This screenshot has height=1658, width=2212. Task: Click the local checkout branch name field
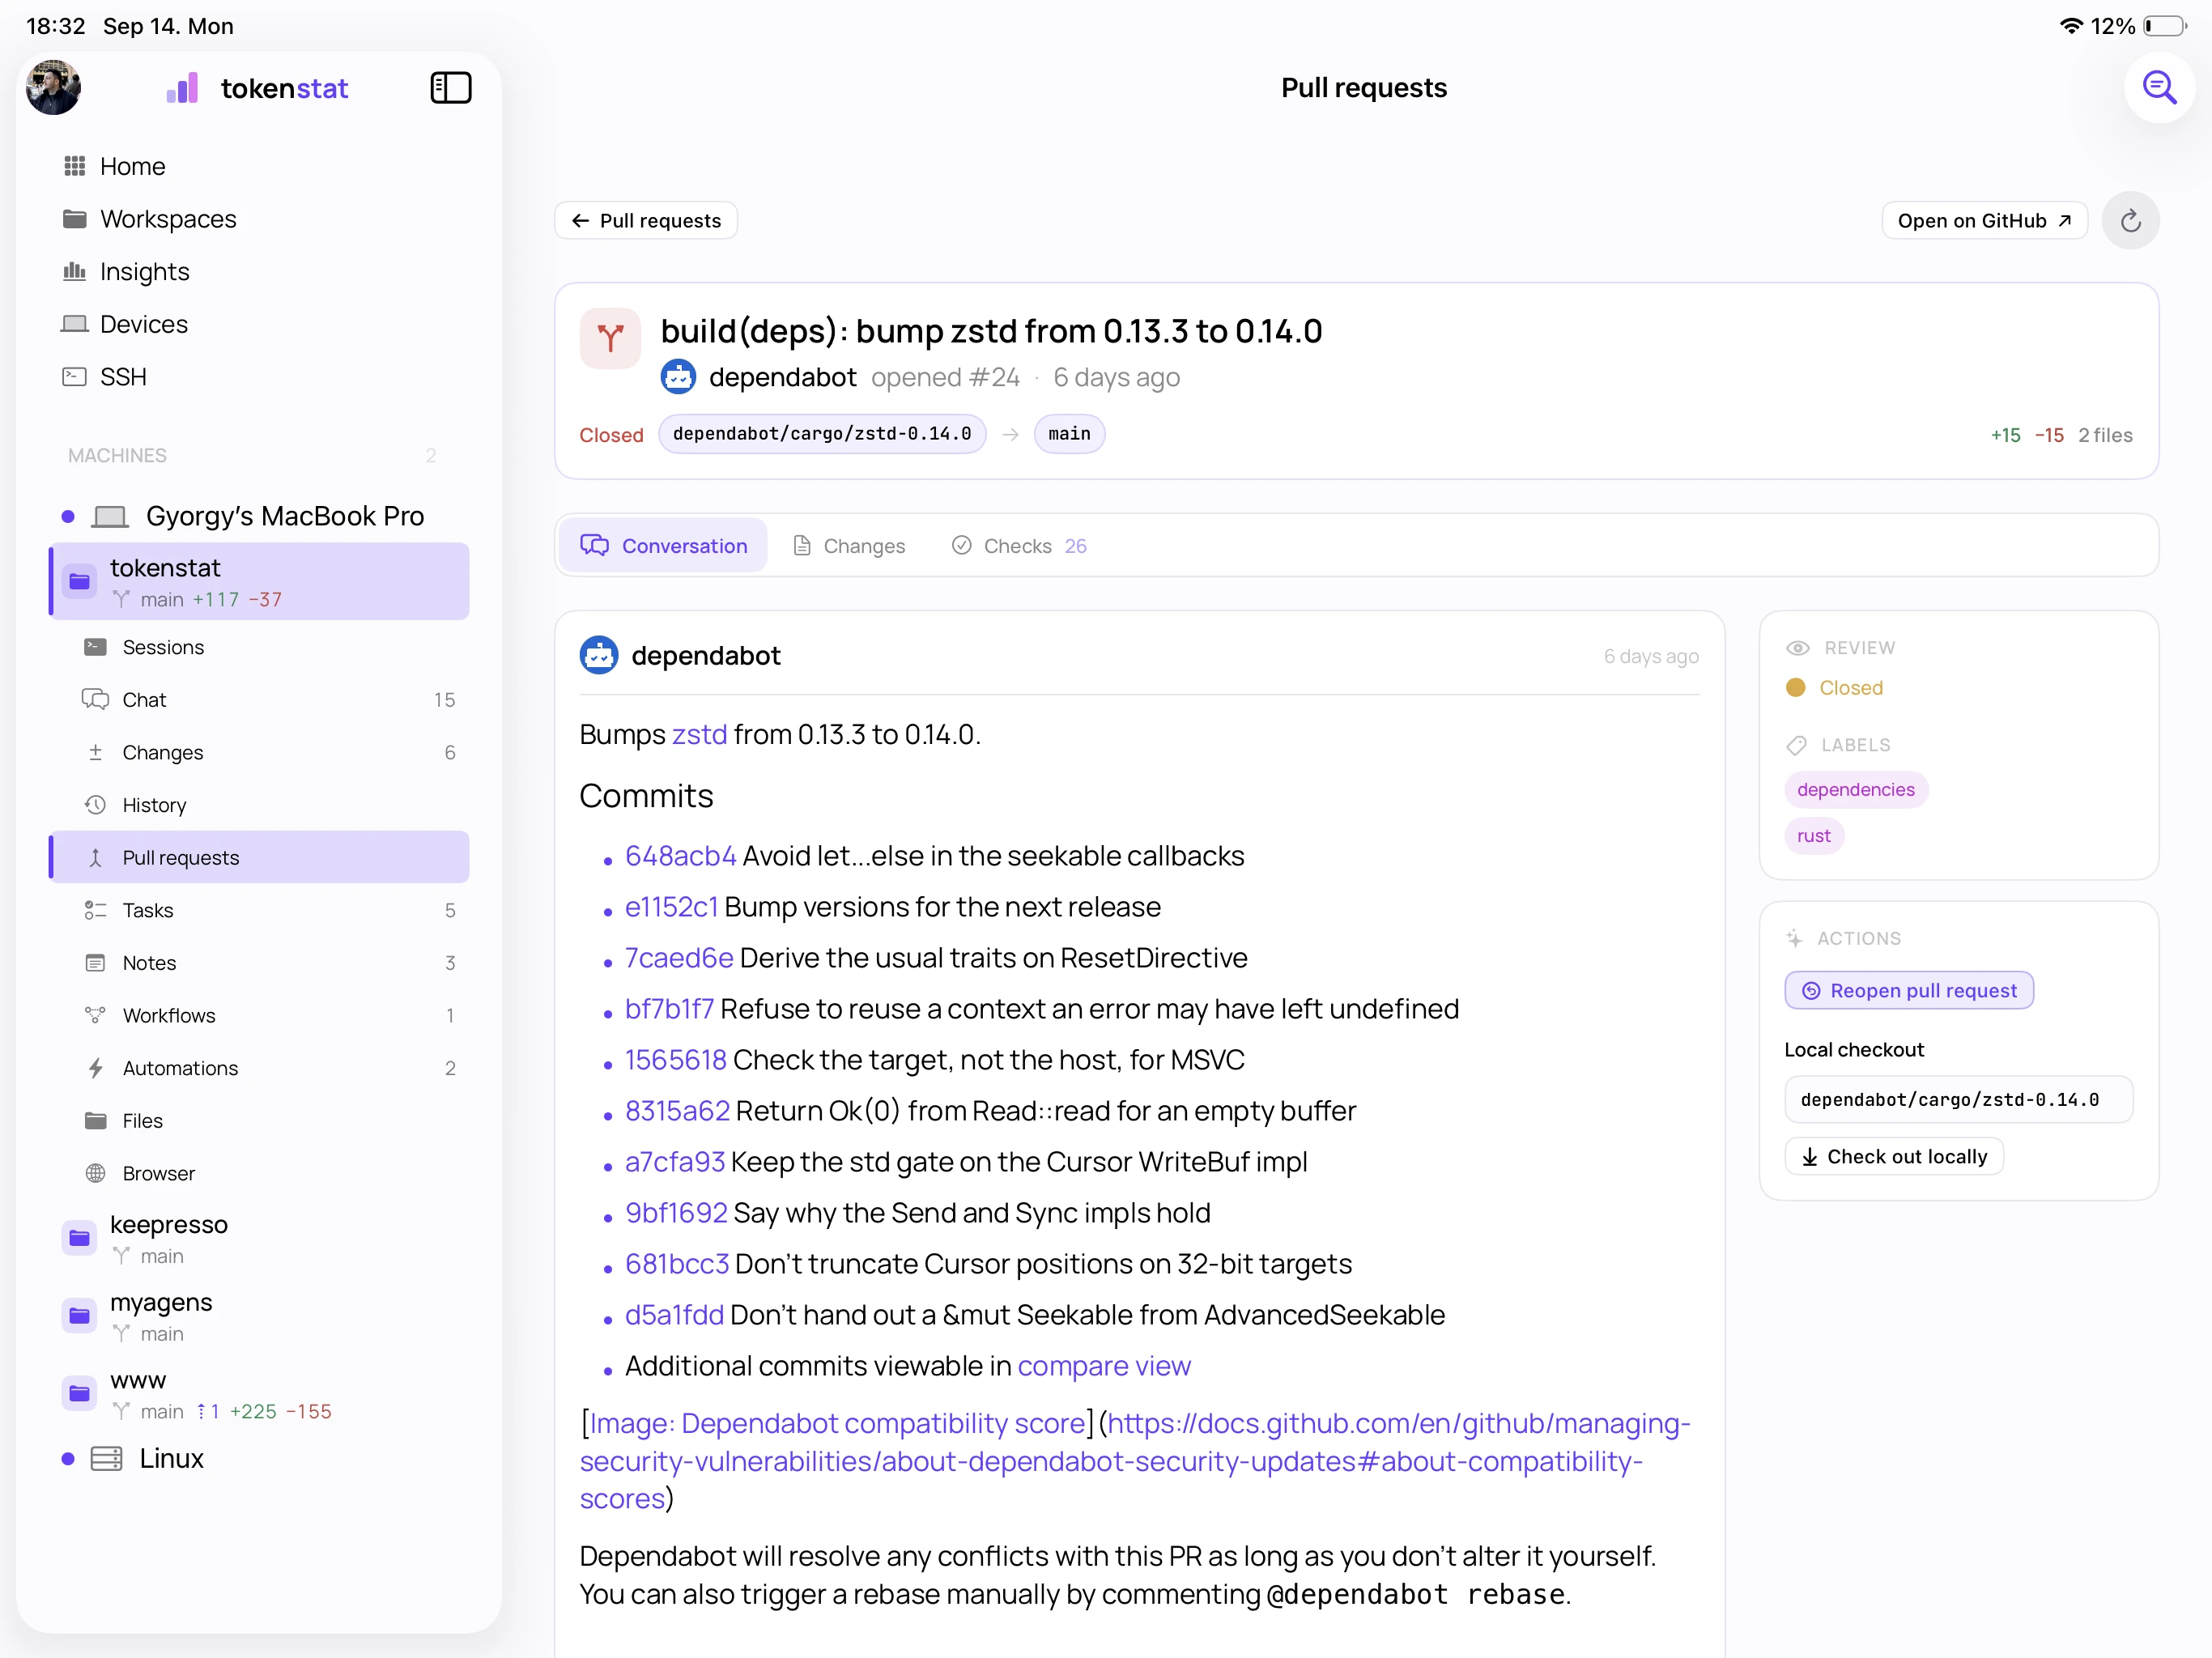(x=1958, y=1100)
